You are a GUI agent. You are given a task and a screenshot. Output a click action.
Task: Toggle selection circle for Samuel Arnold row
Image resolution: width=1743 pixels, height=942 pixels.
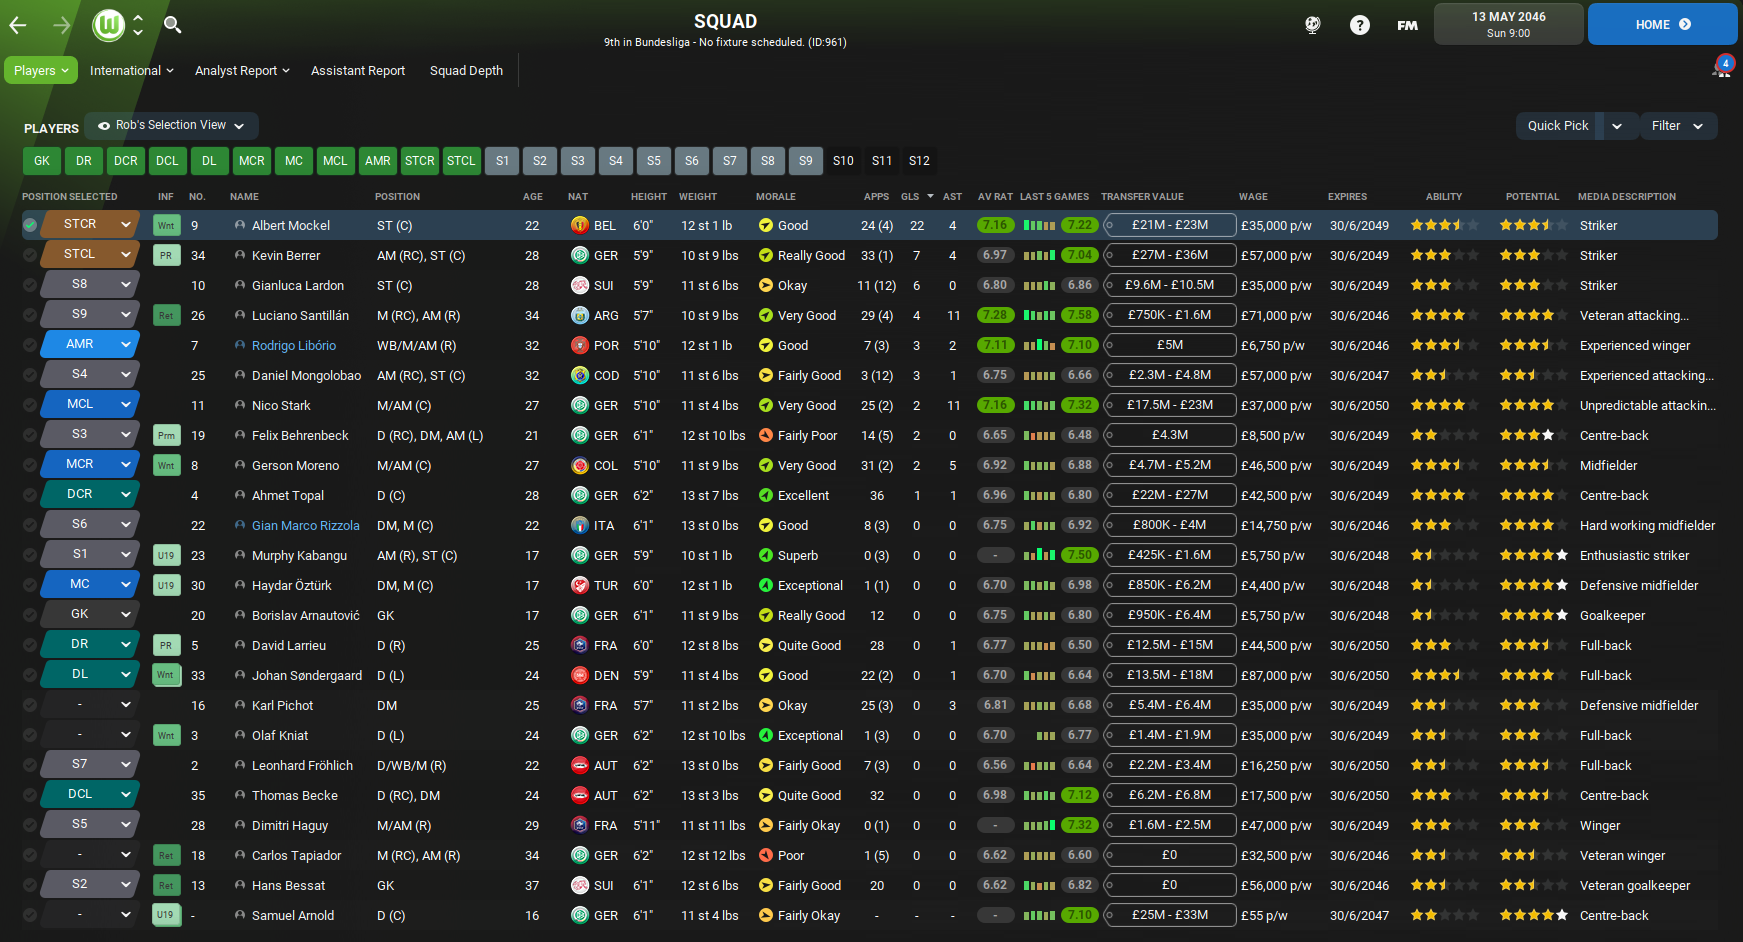pyautogui.click(x=30, y=915)
